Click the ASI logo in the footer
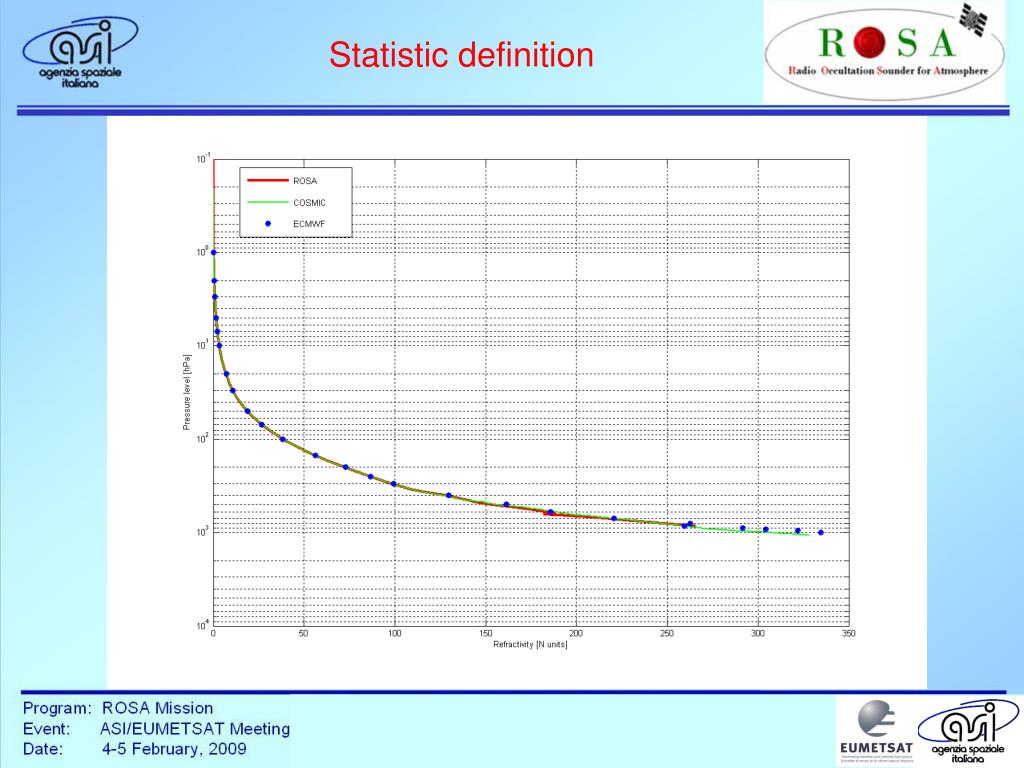Image resolution: width=1024 pixels, height=768 pixels. pyautogui.click(x=968, y=731)
